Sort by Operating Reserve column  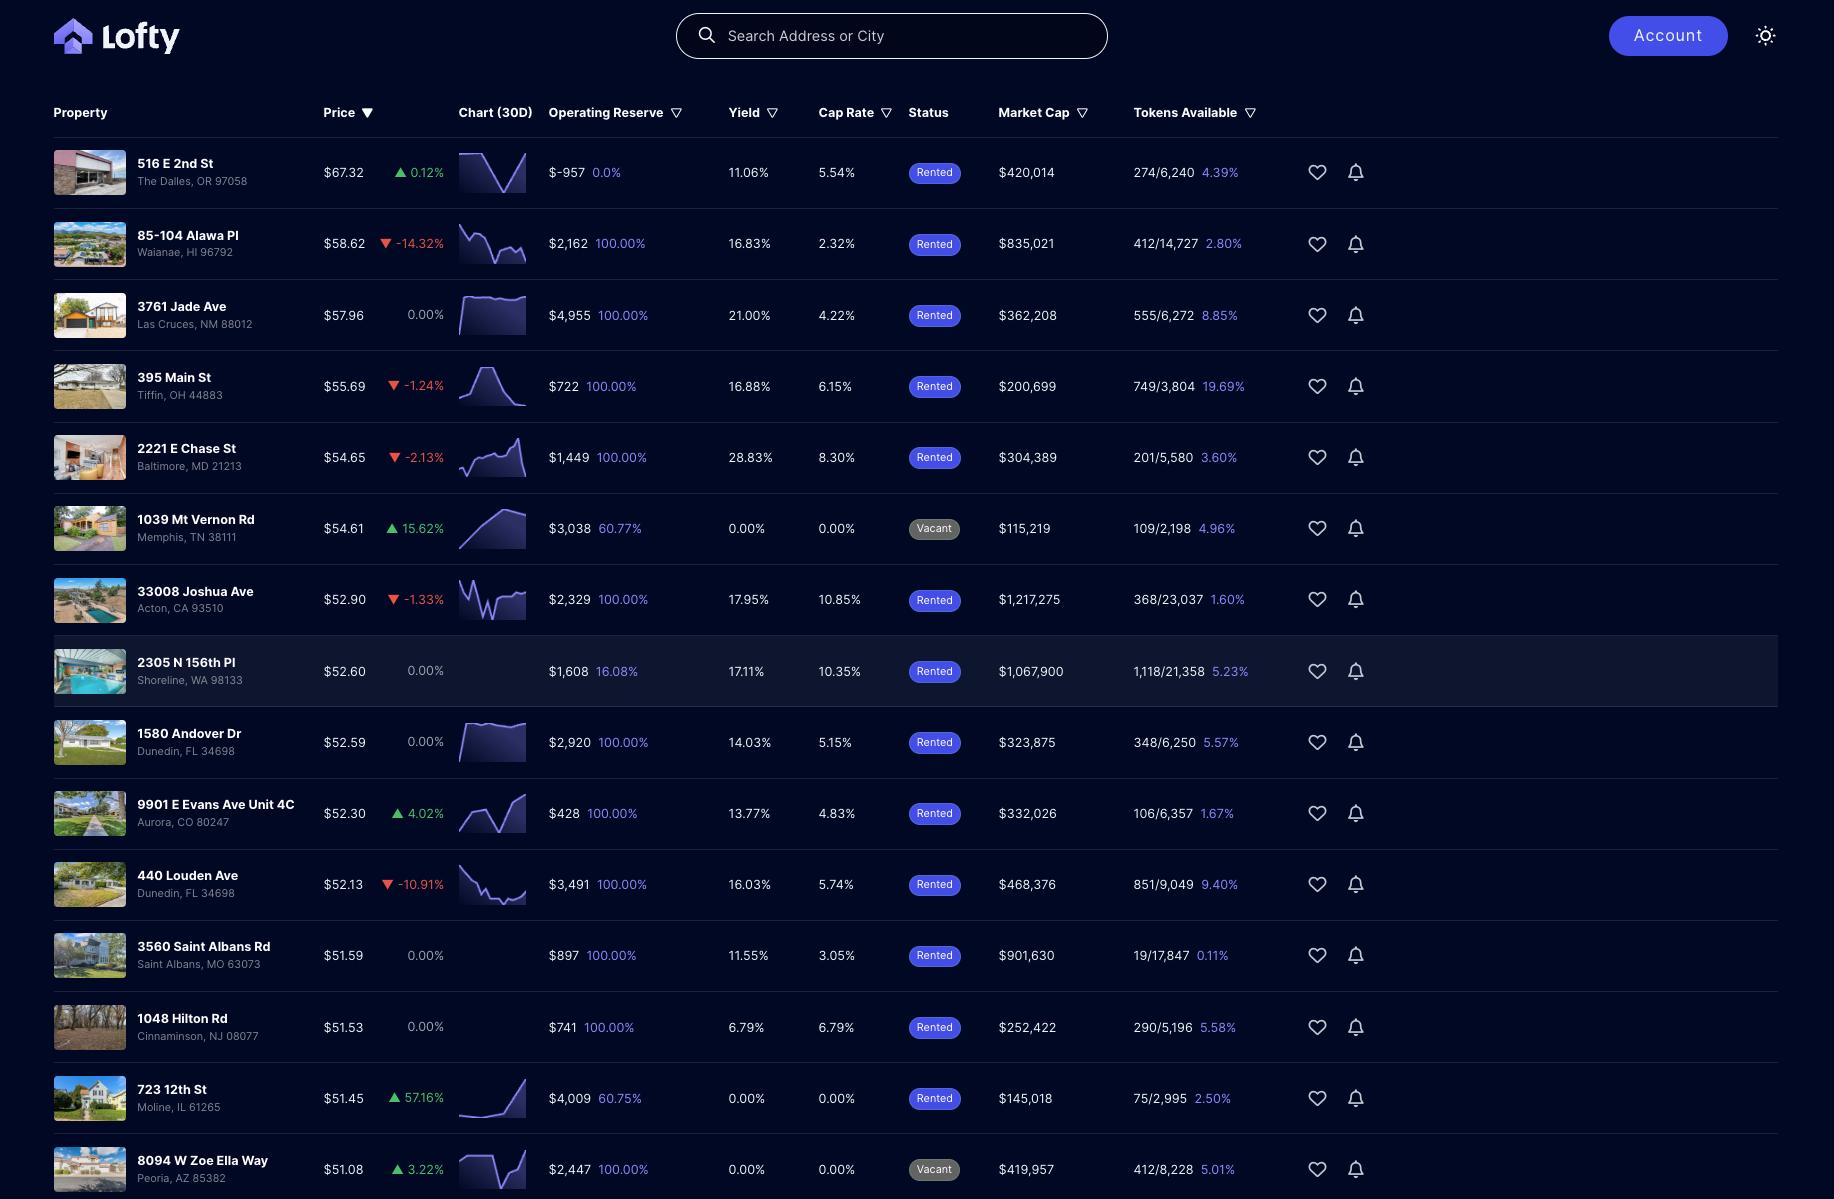pyautogui.click(x=676, y=113)
